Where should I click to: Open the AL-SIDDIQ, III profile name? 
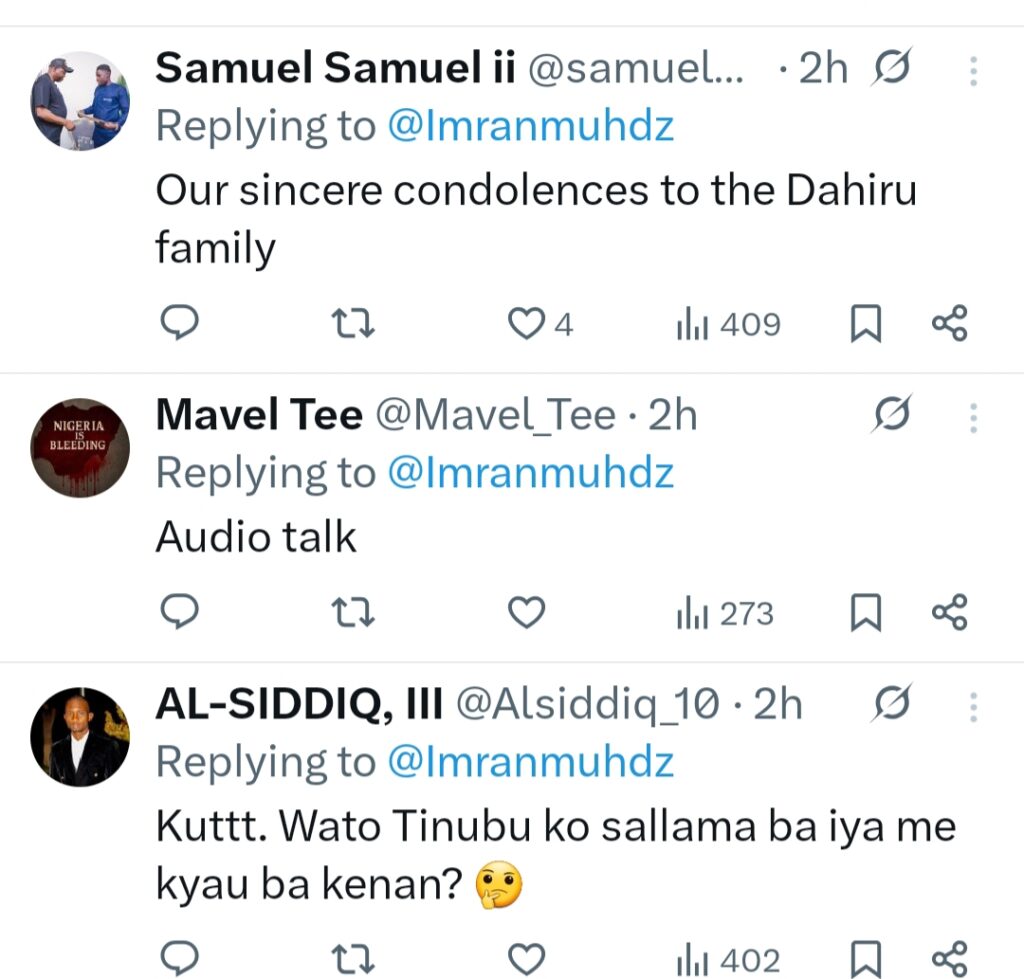click(299, 706)
